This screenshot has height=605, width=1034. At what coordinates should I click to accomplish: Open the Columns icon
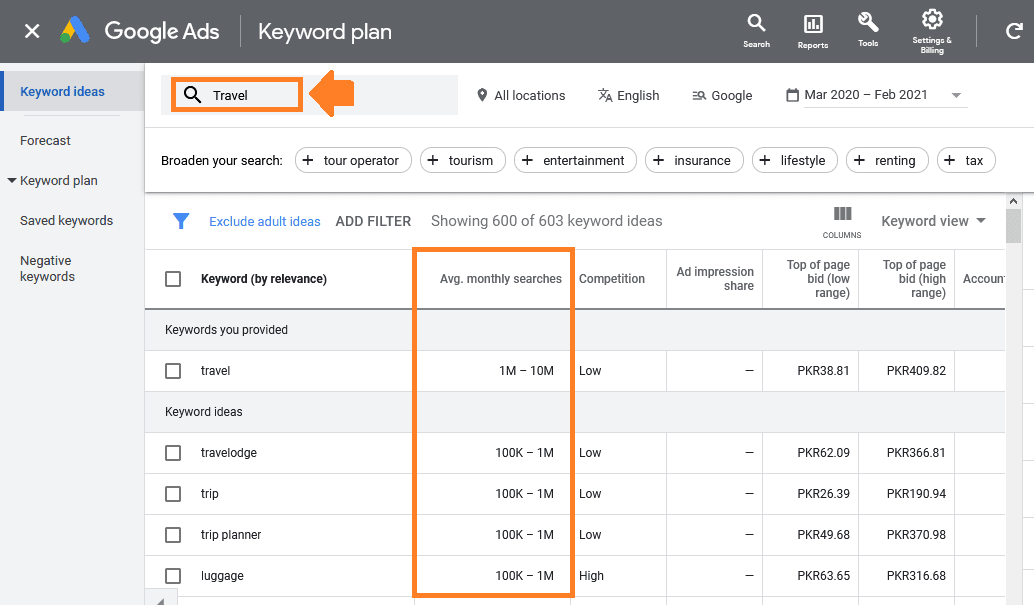[842, 220]
